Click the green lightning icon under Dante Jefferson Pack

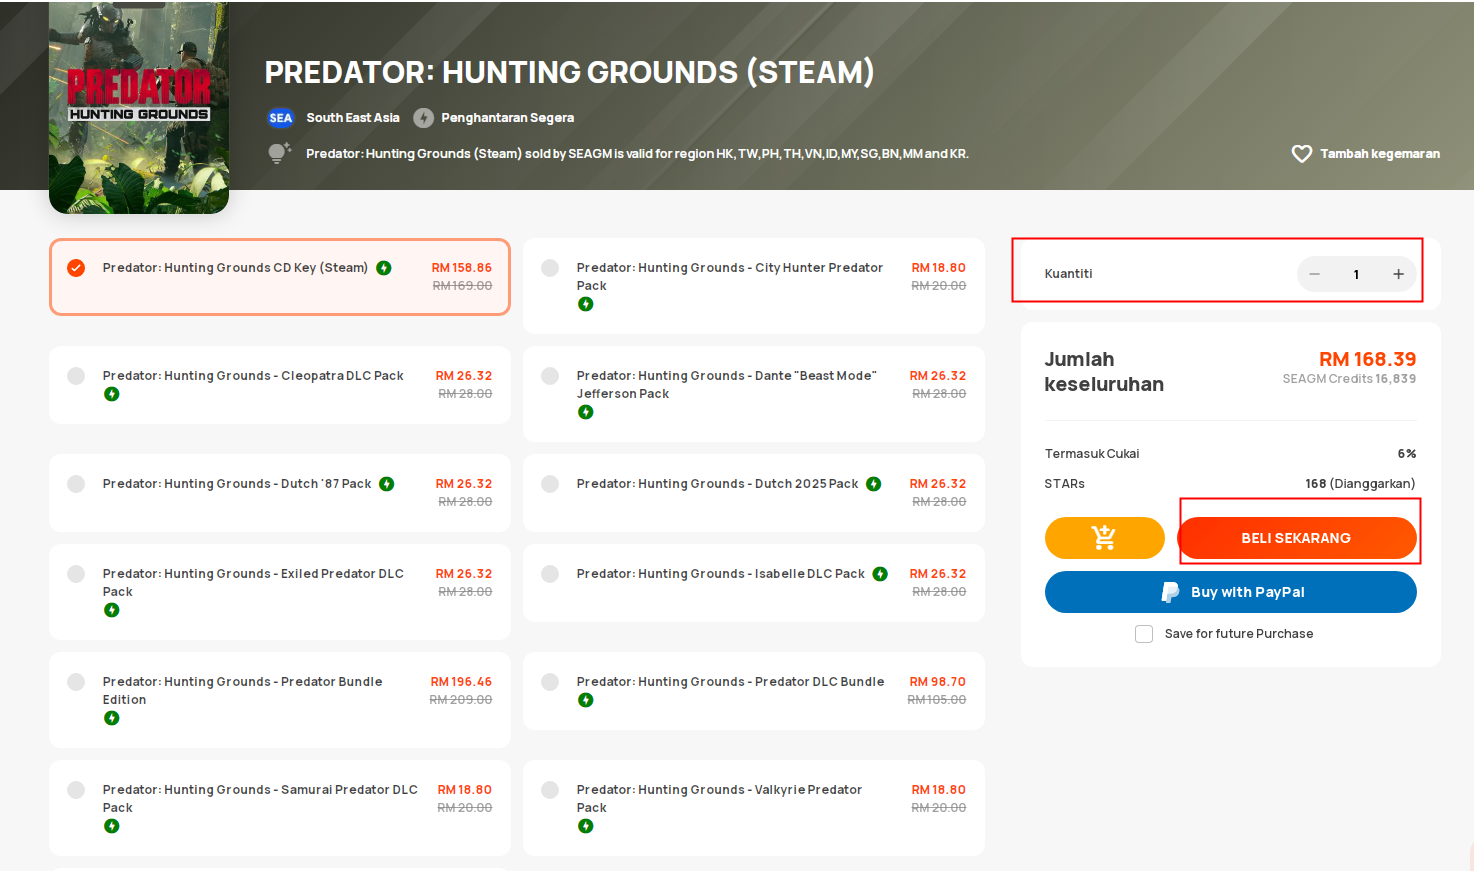586,412
